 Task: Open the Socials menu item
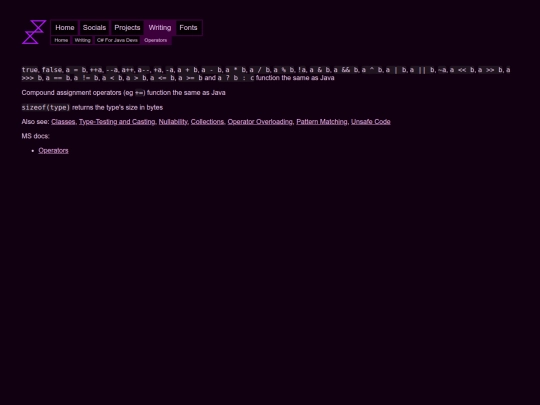94,28
